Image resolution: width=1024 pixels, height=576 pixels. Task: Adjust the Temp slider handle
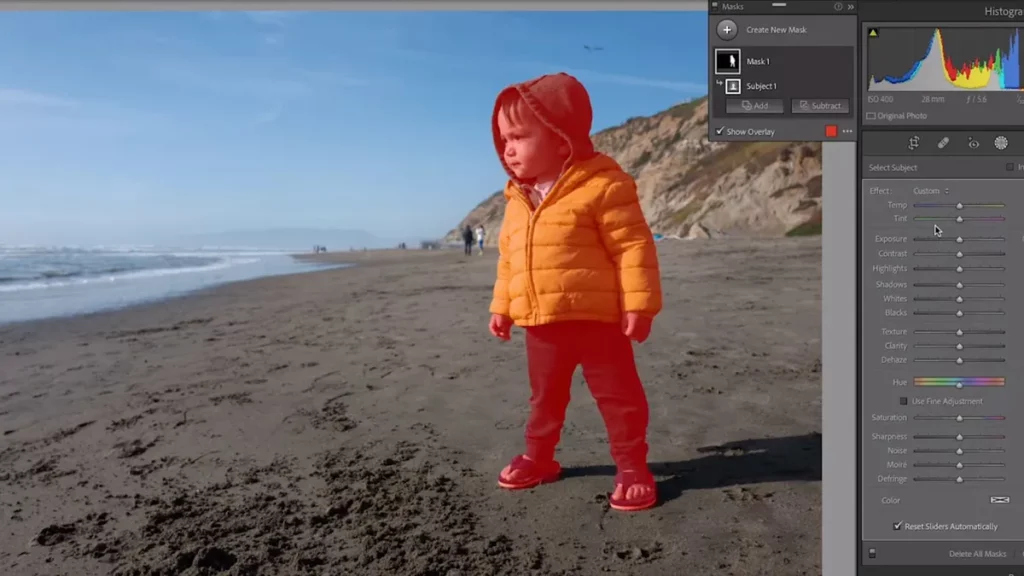pyautogui.click(x=959, y=206)
